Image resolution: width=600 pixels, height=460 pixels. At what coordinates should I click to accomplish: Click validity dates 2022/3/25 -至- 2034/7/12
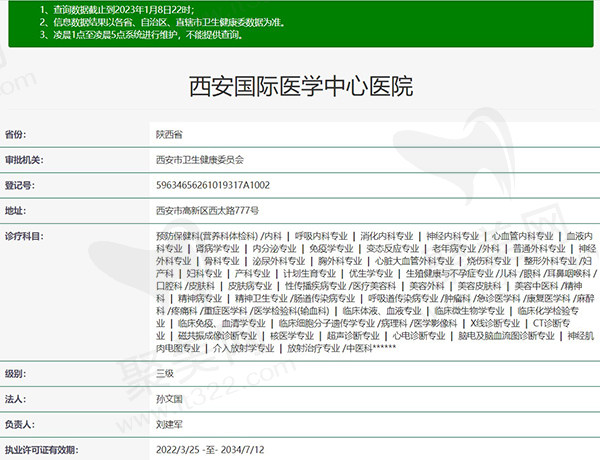210,450
